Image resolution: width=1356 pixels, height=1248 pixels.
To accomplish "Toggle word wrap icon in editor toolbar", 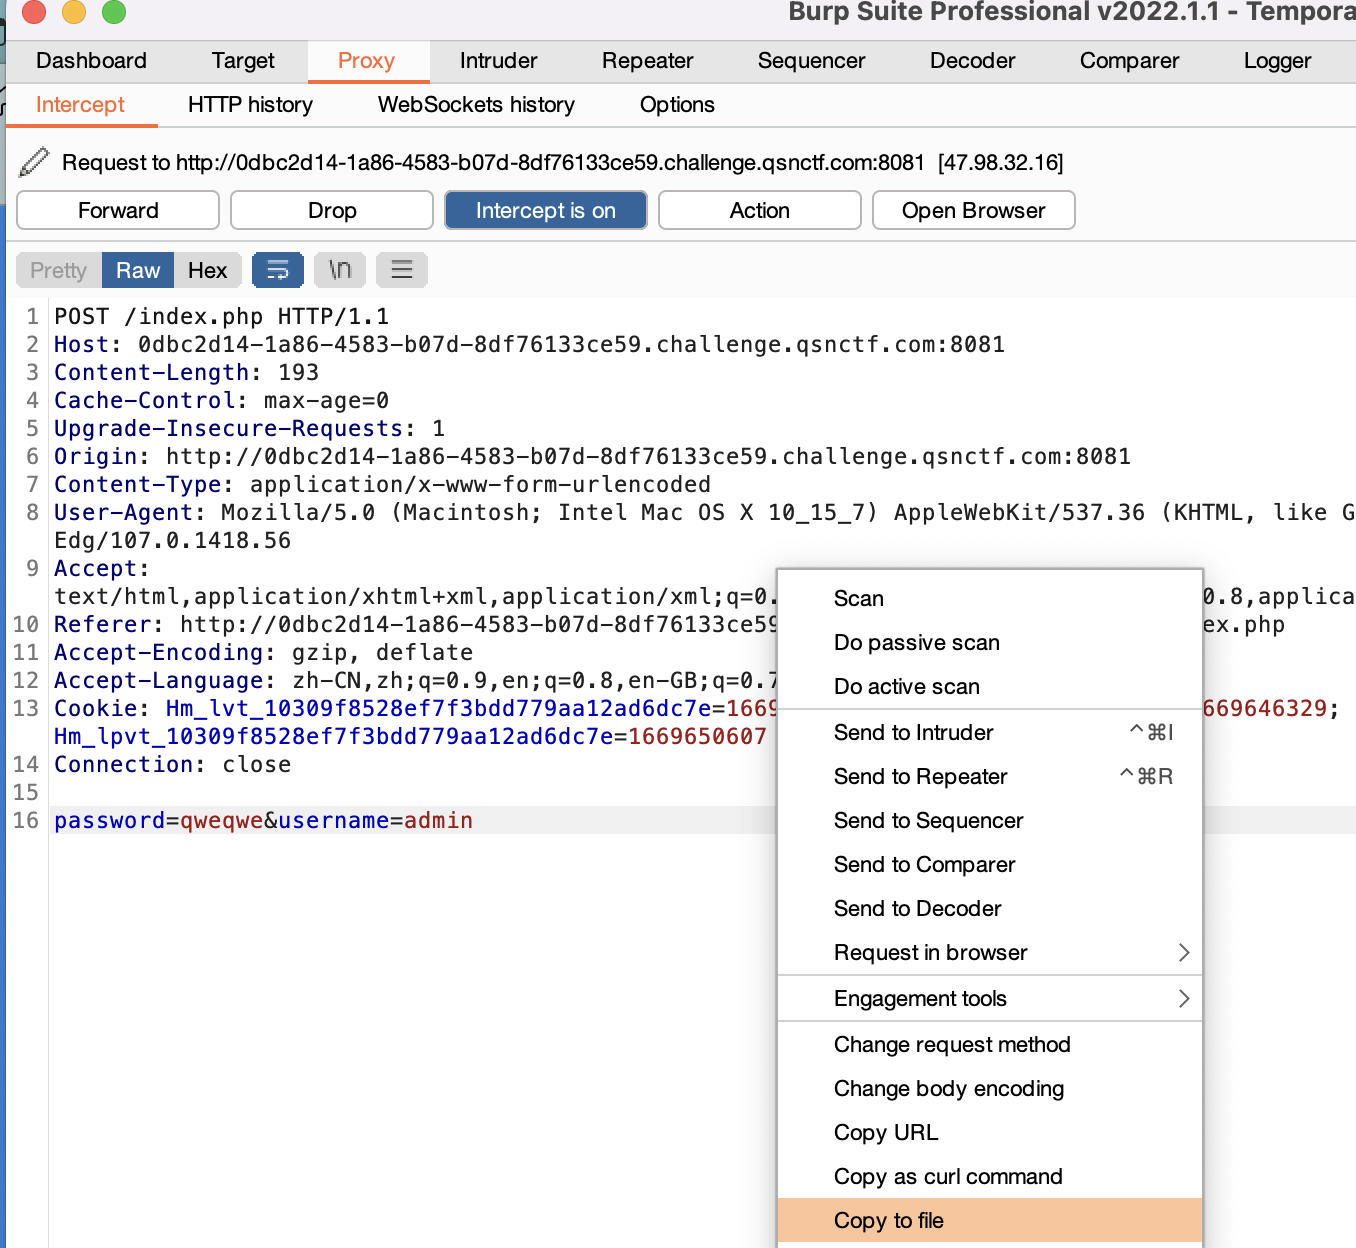I will pos(278,270).
